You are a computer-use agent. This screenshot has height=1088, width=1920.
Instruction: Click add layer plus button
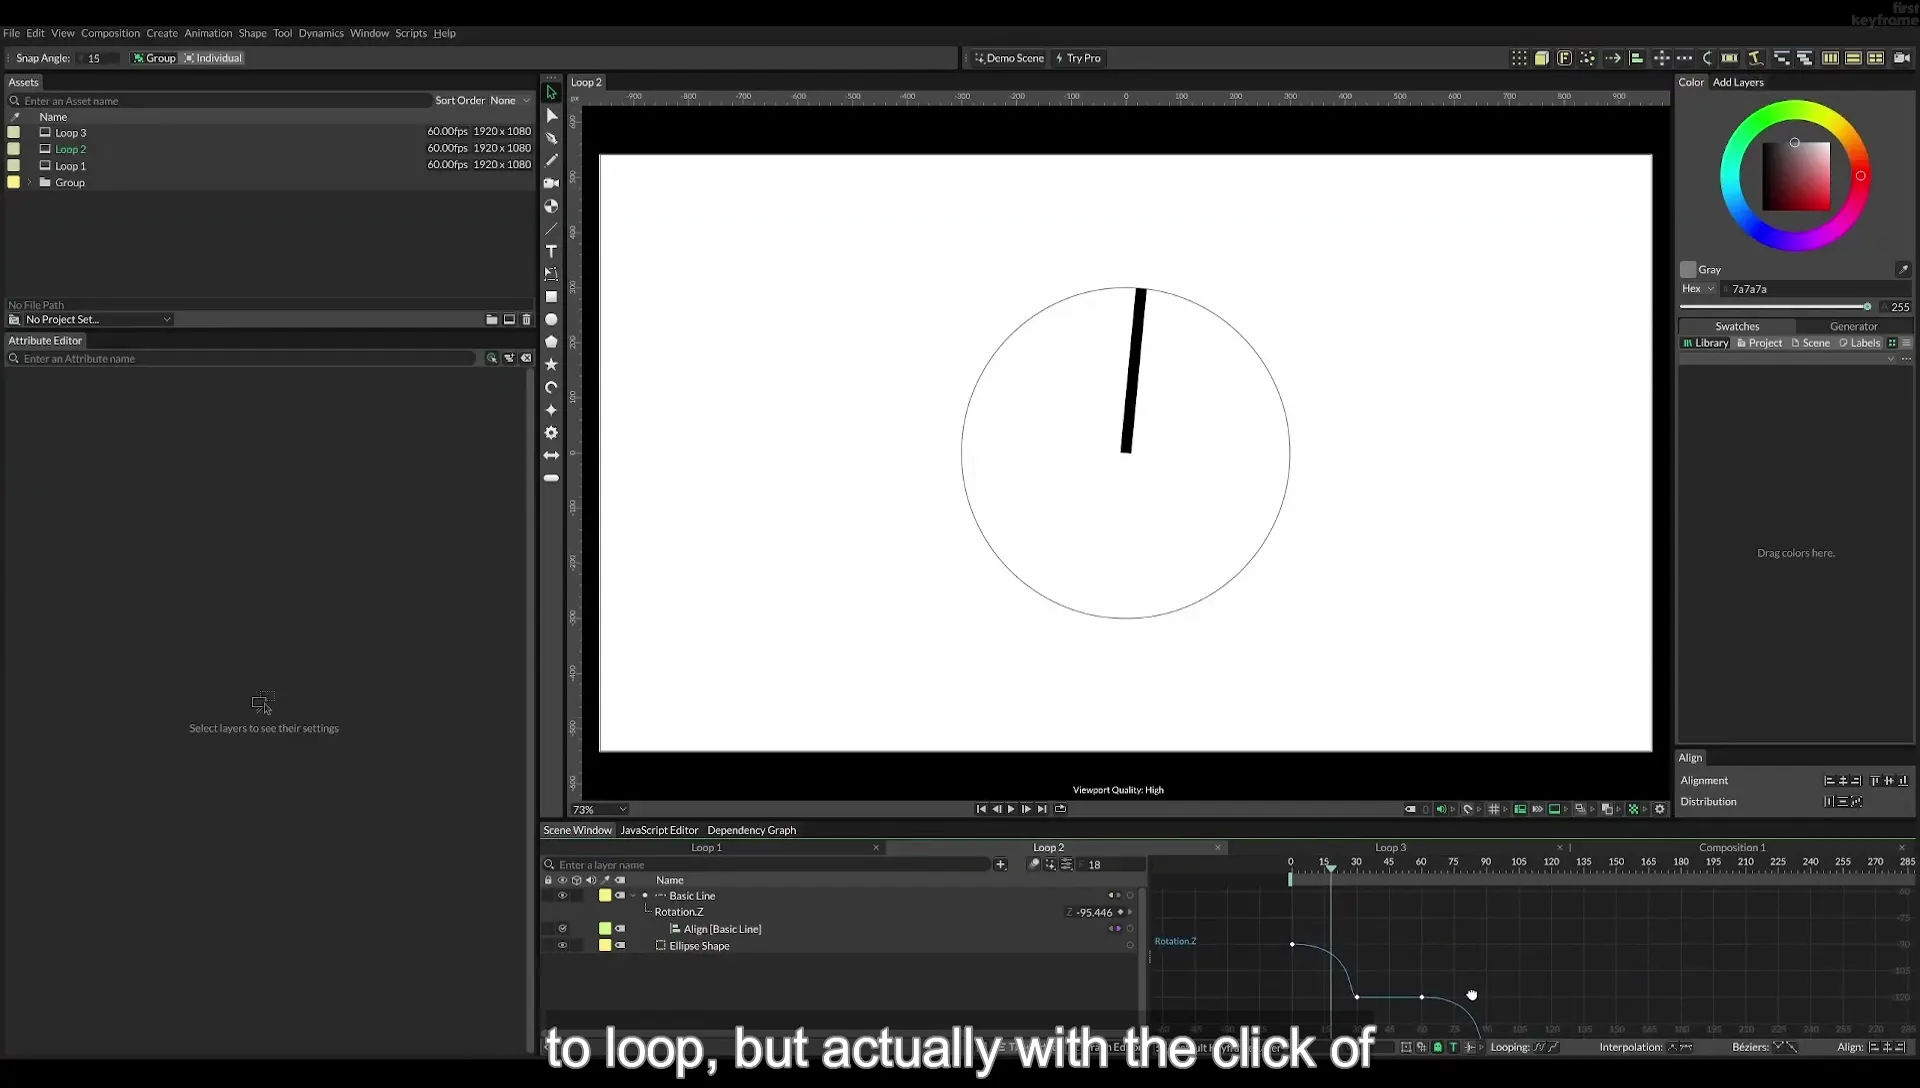pos(1000,865)
